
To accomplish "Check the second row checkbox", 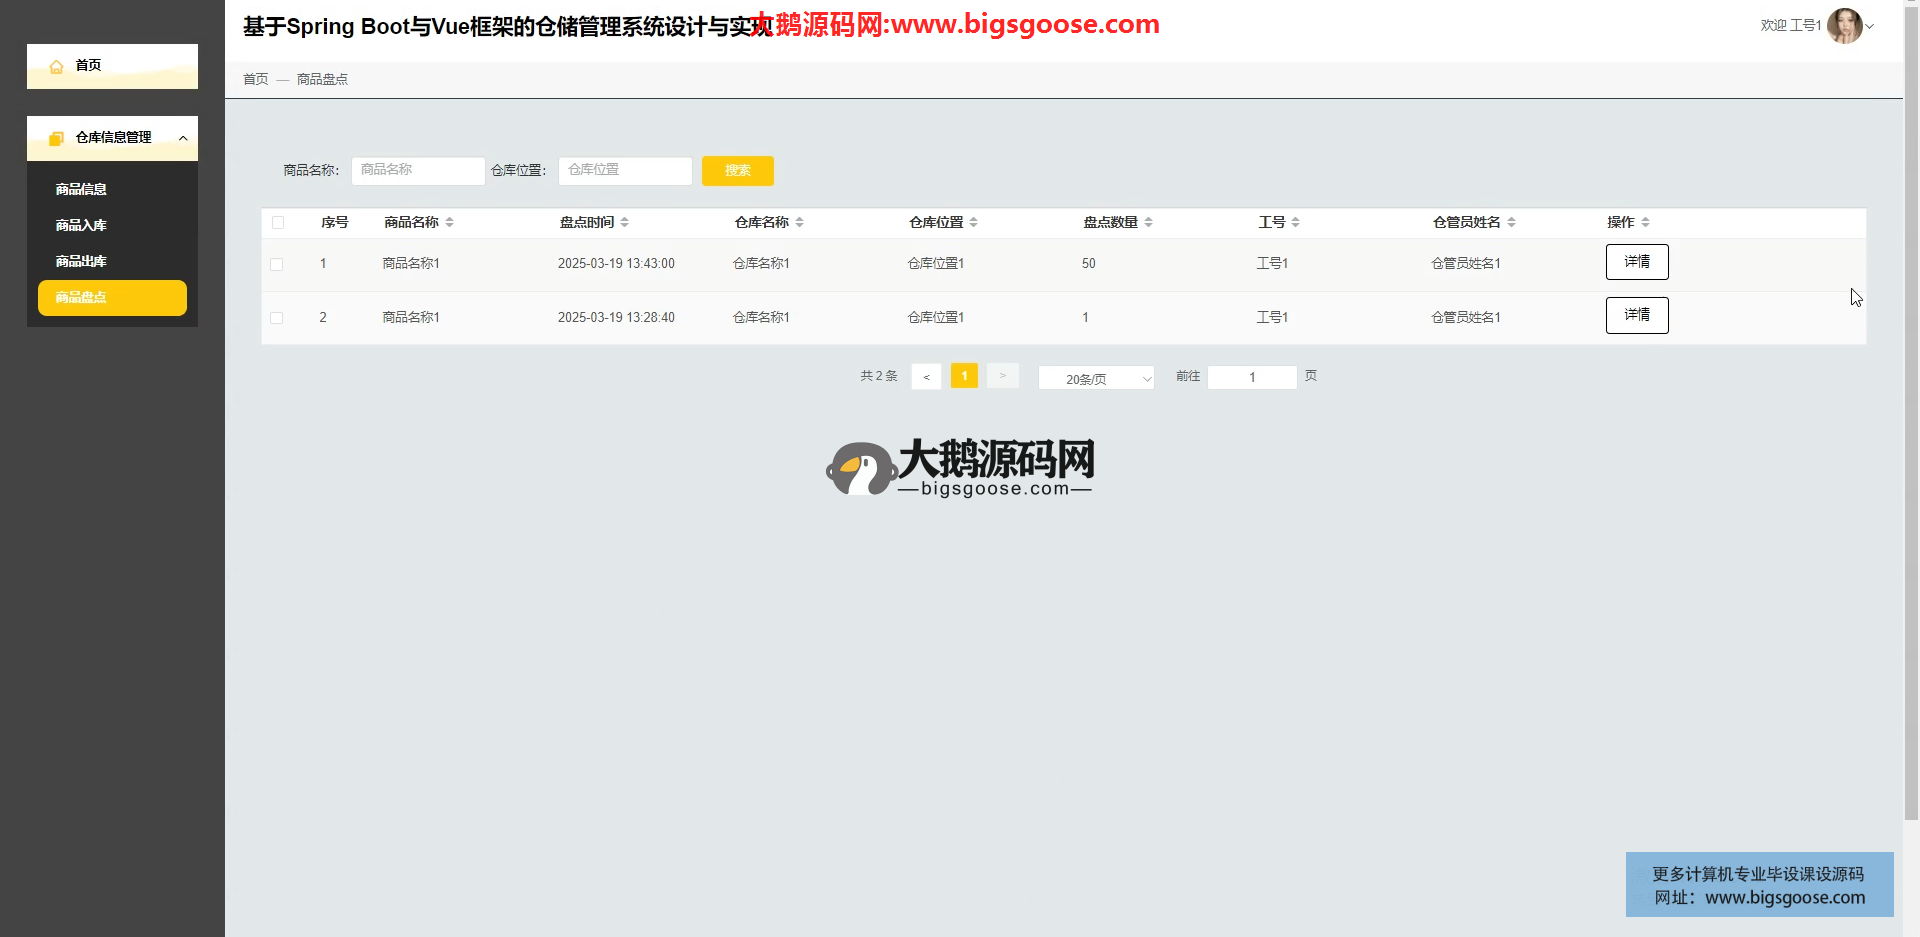I will 277,318.
